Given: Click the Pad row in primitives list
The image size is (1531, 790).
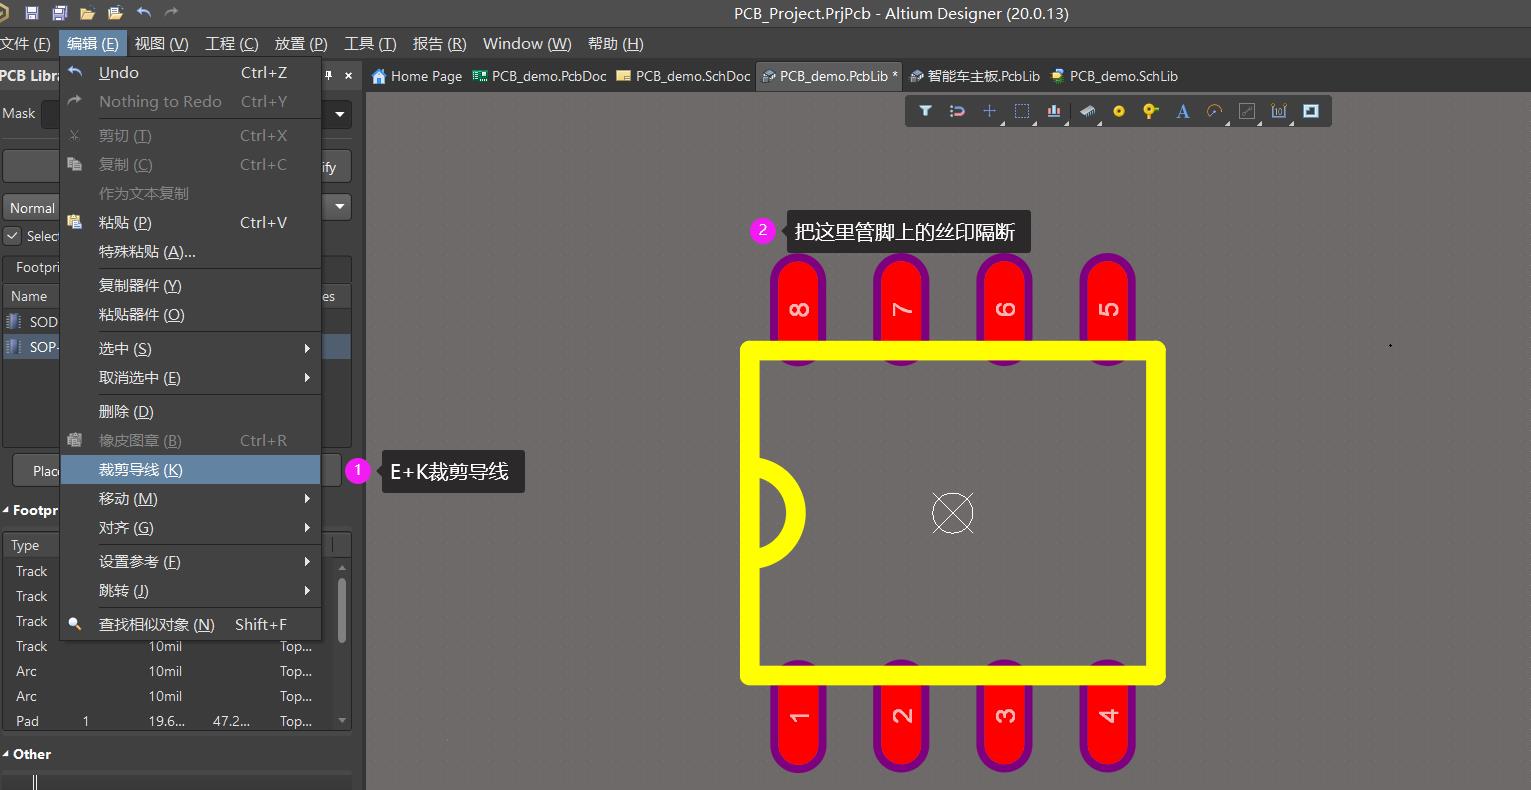Looking at the screenshot, I should [168, 721].
